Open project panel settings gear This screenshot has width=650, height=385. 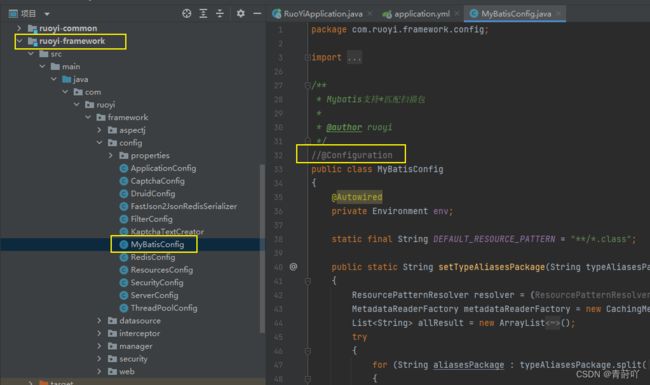tap(240, 14)
